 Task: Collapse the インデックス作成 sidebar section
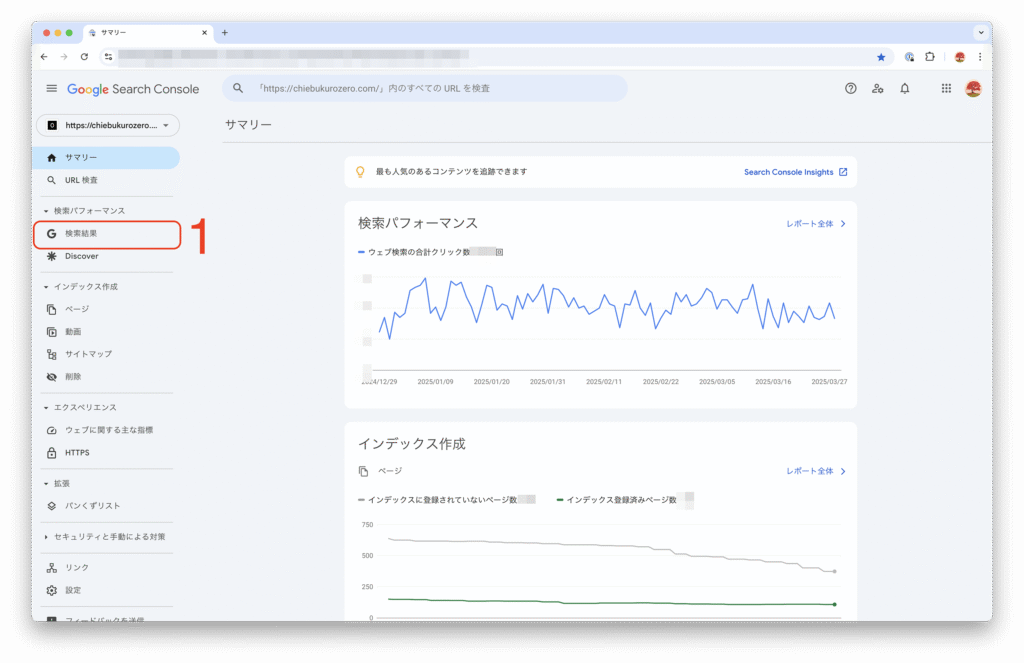[x=46, y=287]
